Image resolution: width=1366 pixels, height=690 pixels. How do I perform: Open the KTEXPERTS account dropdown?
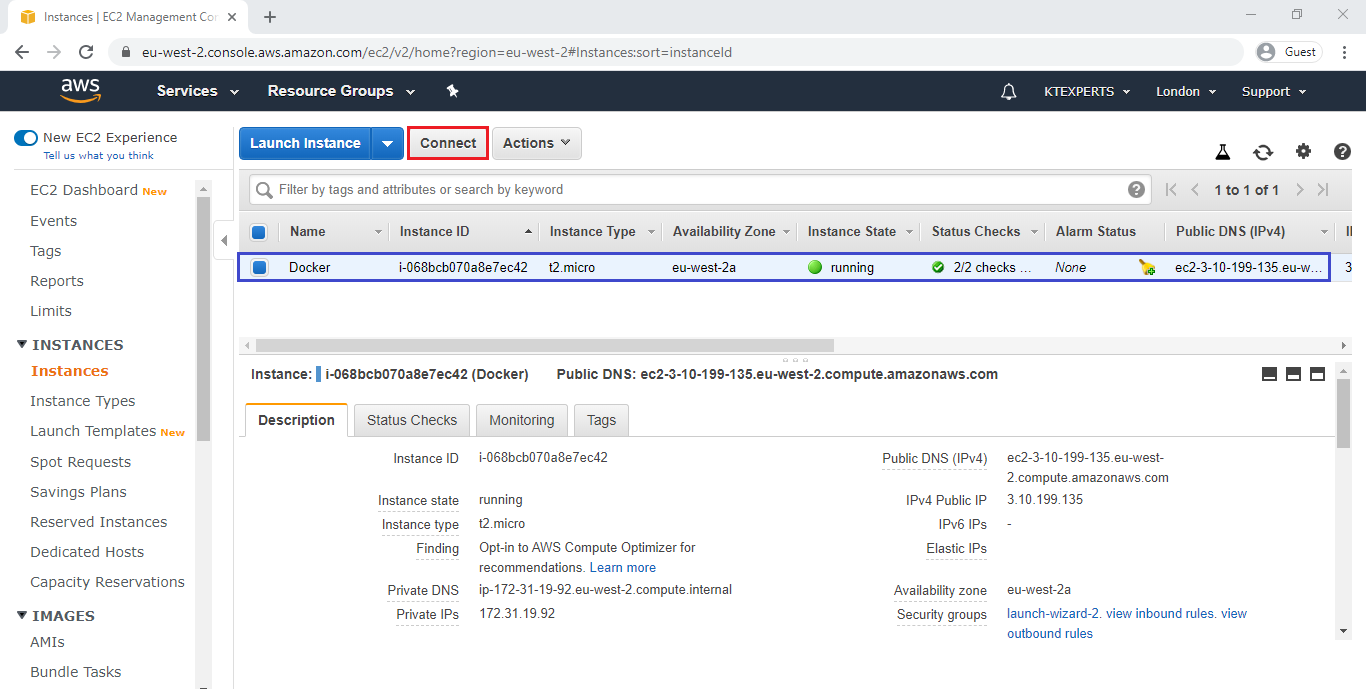1087,91
